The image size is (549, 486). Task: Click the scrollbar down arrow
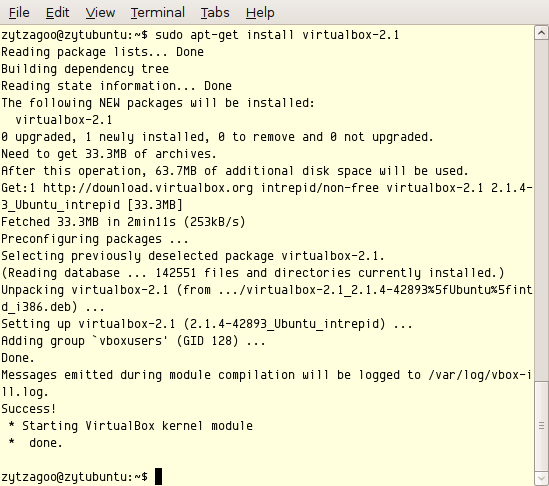541,478
